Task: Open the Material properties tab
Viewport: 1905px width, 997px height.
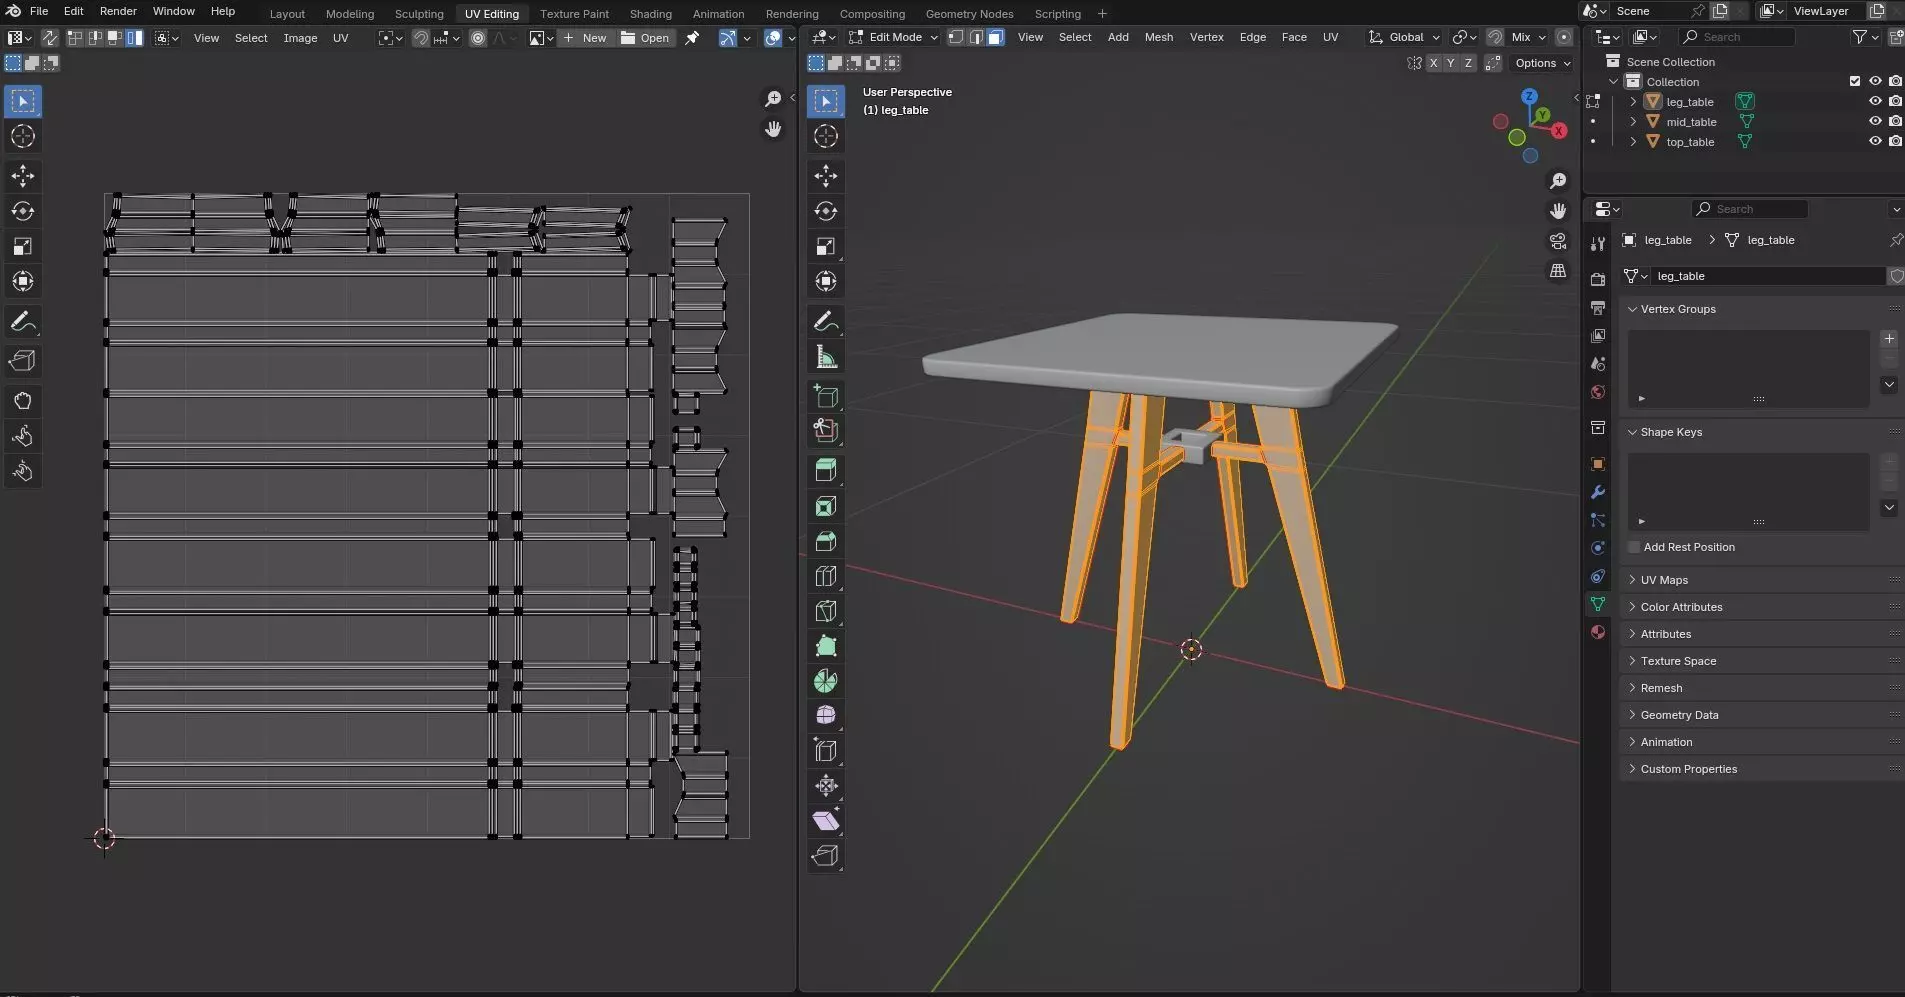Action: point(1598,632)
